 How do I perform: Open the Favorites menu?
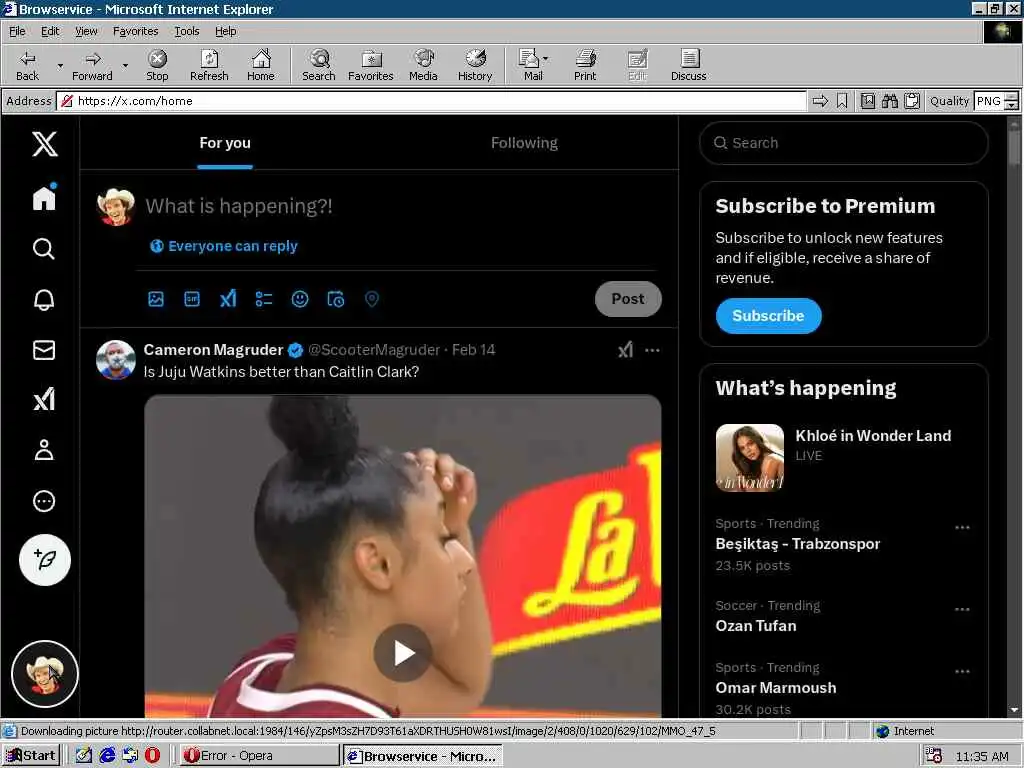click(x=135, y=31)
